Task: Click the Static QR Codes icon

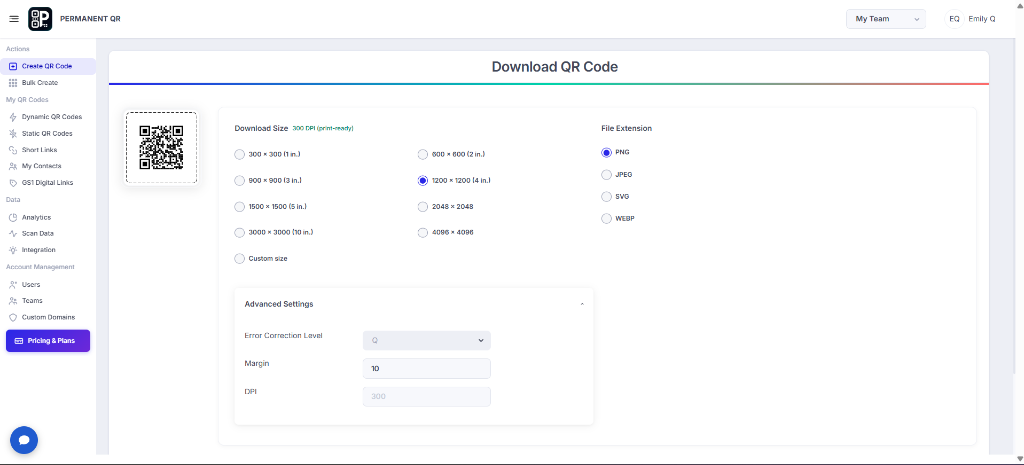Action: click(13, 133)
